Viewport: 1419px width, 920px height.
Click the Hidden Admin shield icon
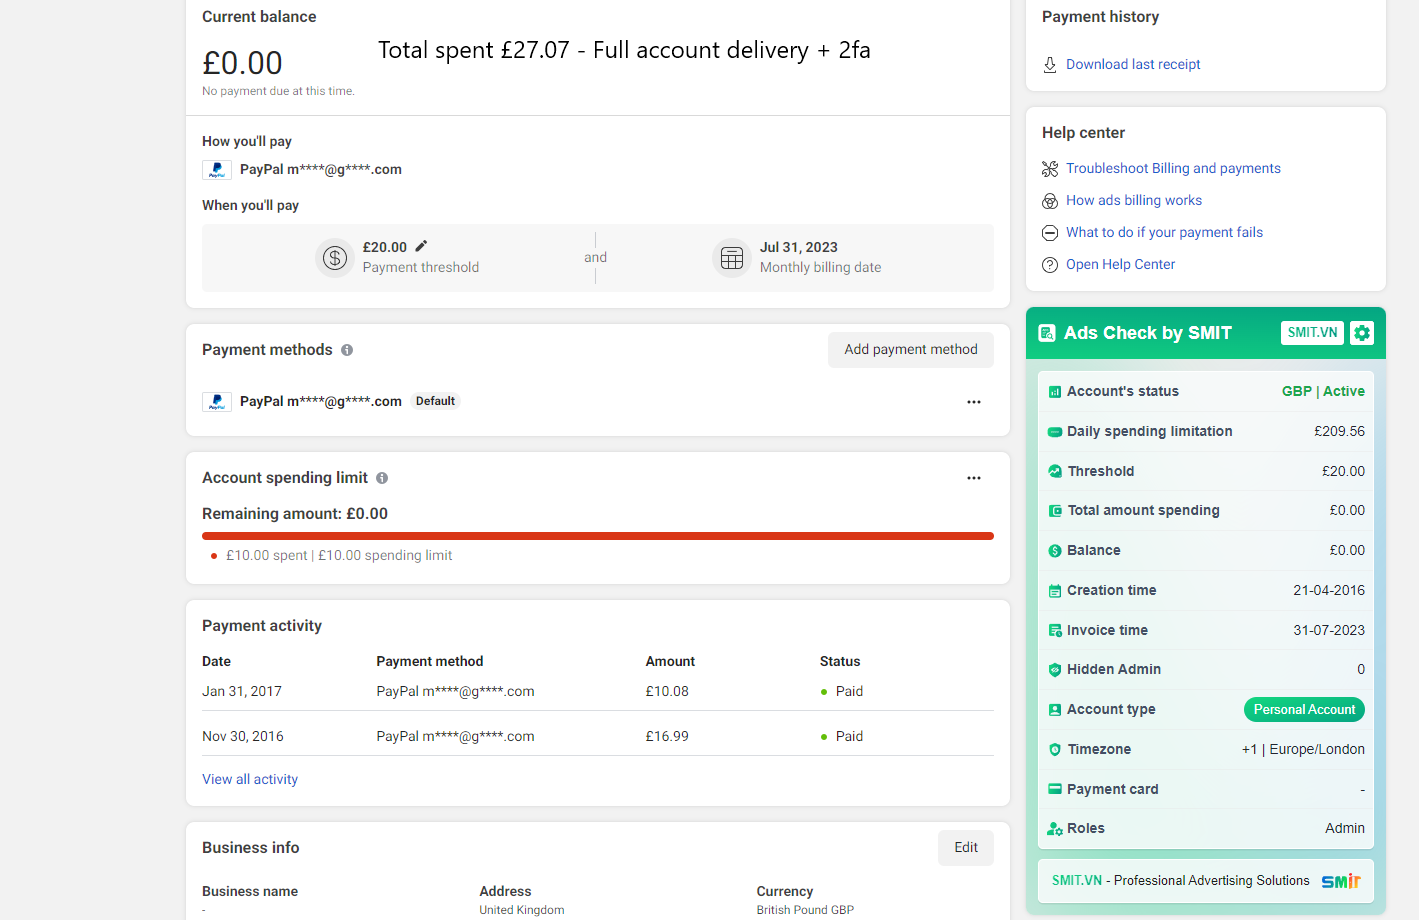tap(1054, 670)
